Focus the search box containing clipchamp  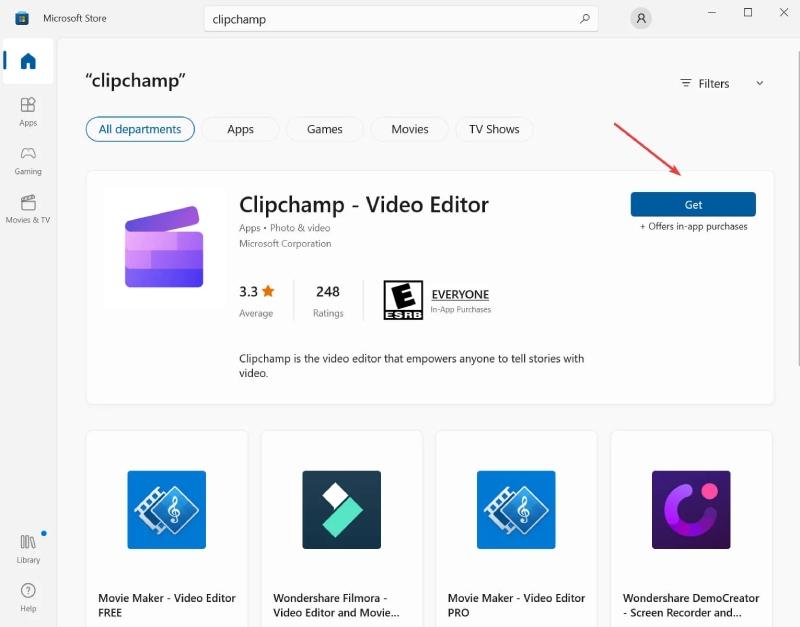[x=401, y=19]
